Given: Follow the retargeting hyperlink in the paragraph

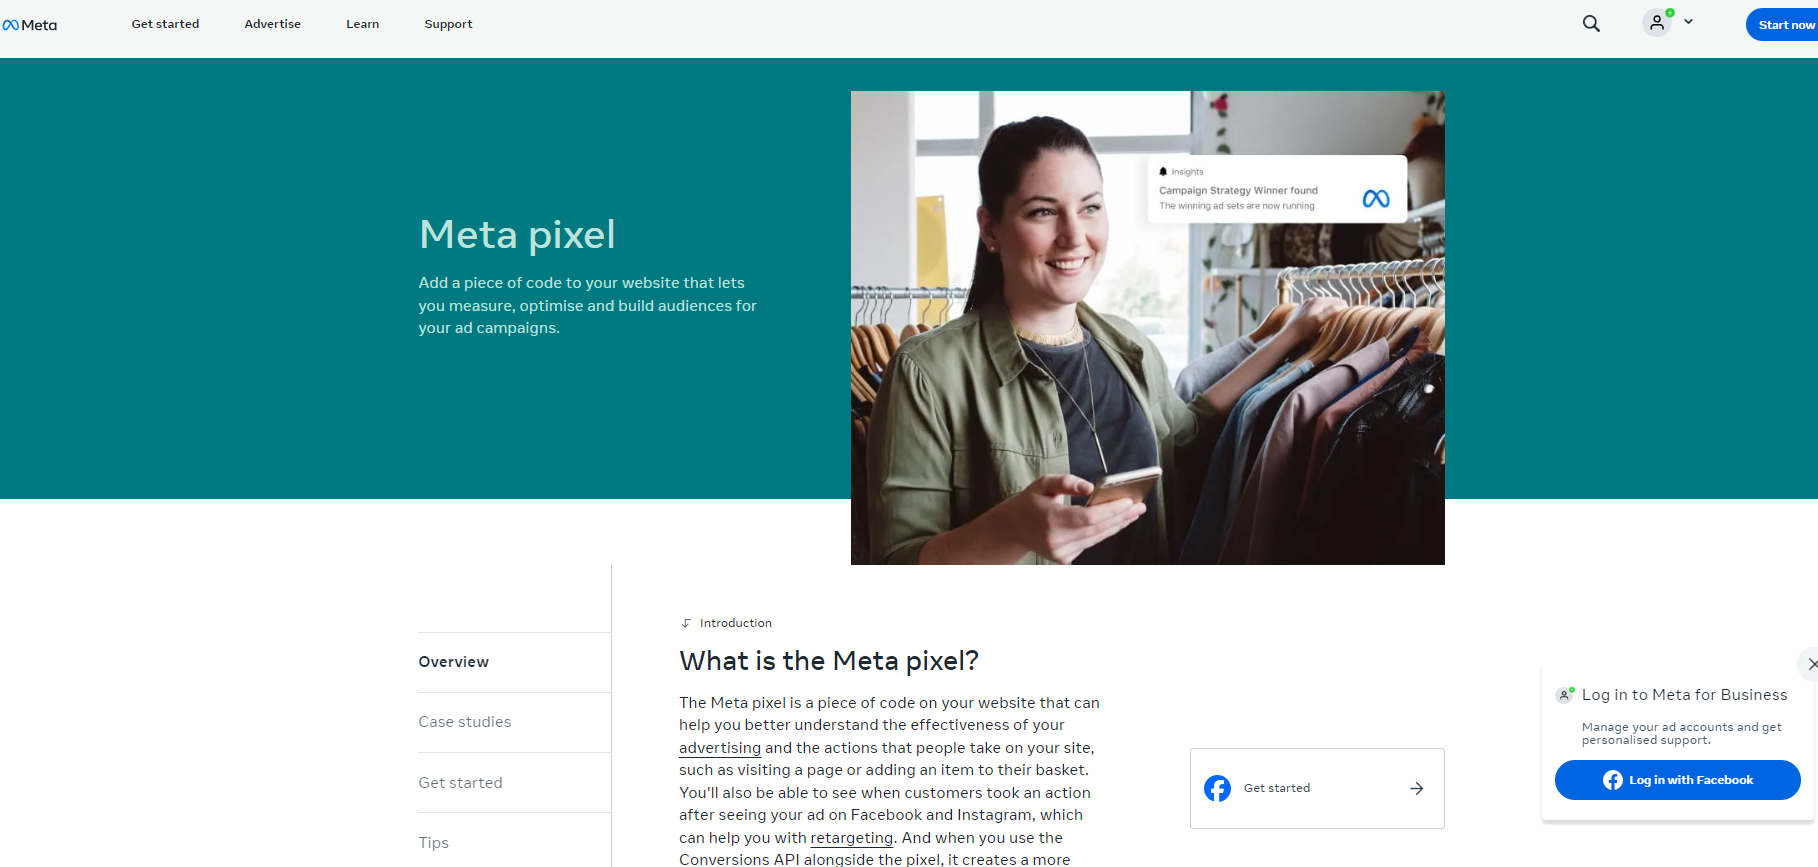Looking at the screenshot, I should click(852, 838).
